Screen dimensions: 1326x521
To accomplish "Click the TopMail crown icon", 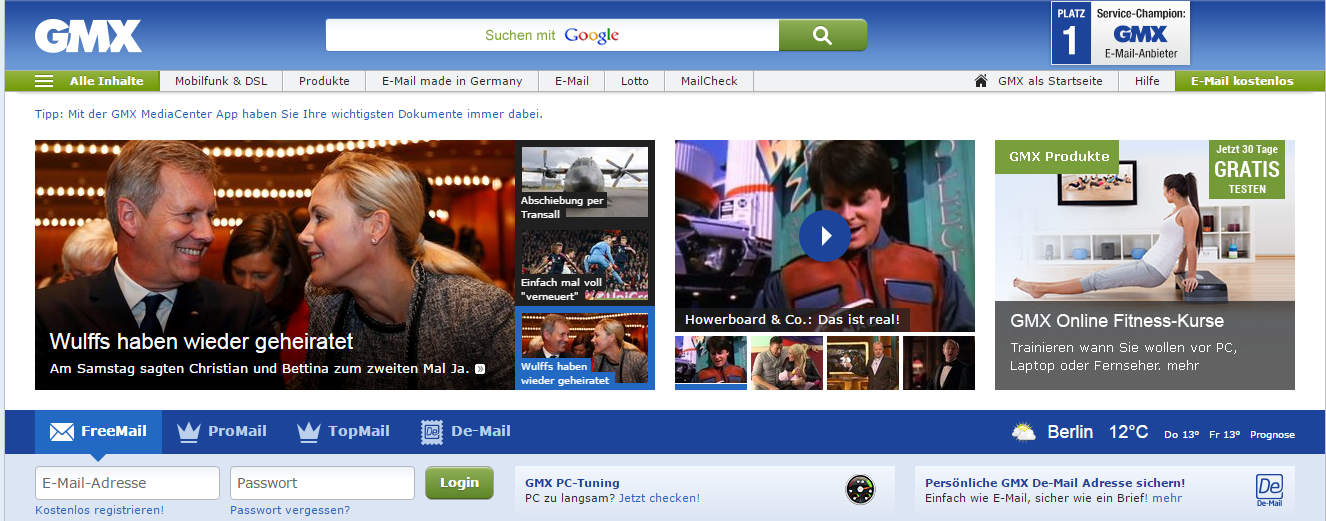I will 309,432.
